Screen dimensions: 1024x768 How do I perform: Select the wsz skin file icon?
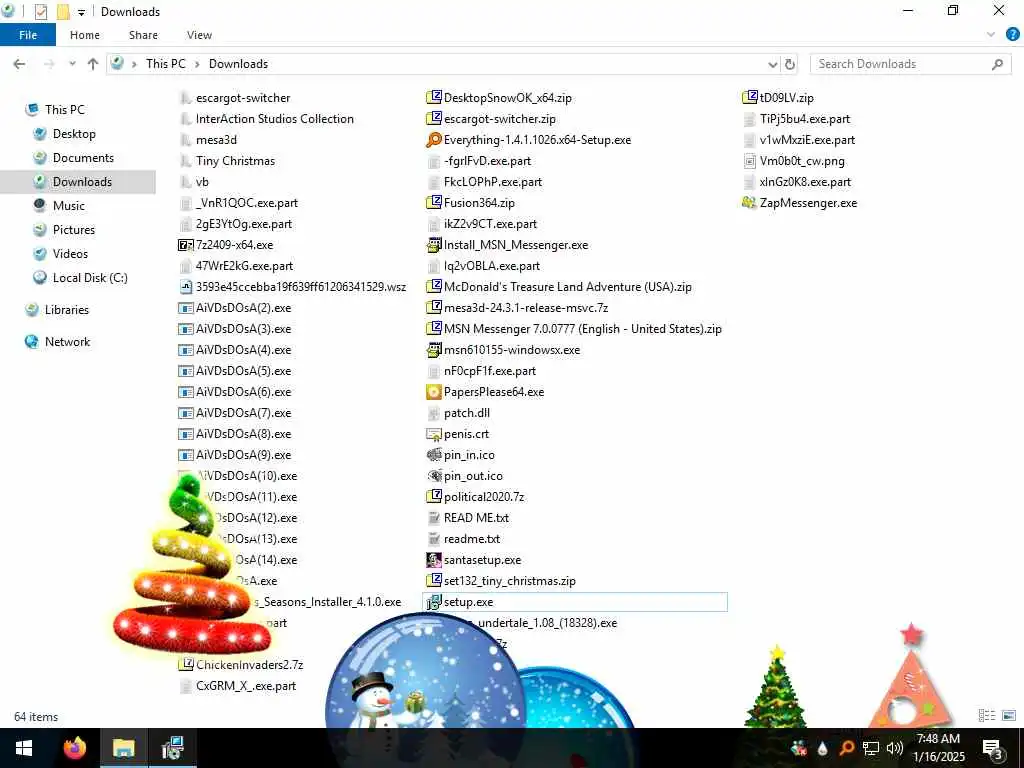(x=186, y=287)
